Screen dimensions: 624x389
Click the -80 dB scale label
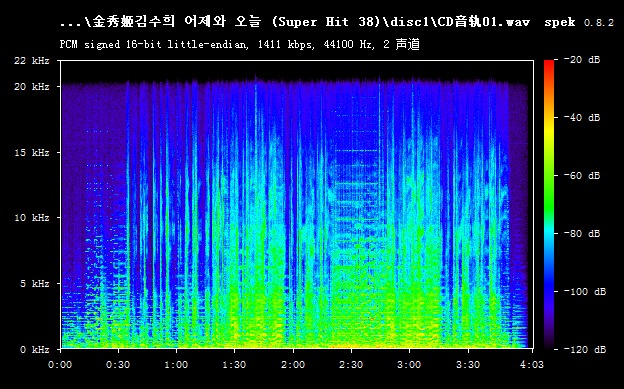tap(582, 233)
